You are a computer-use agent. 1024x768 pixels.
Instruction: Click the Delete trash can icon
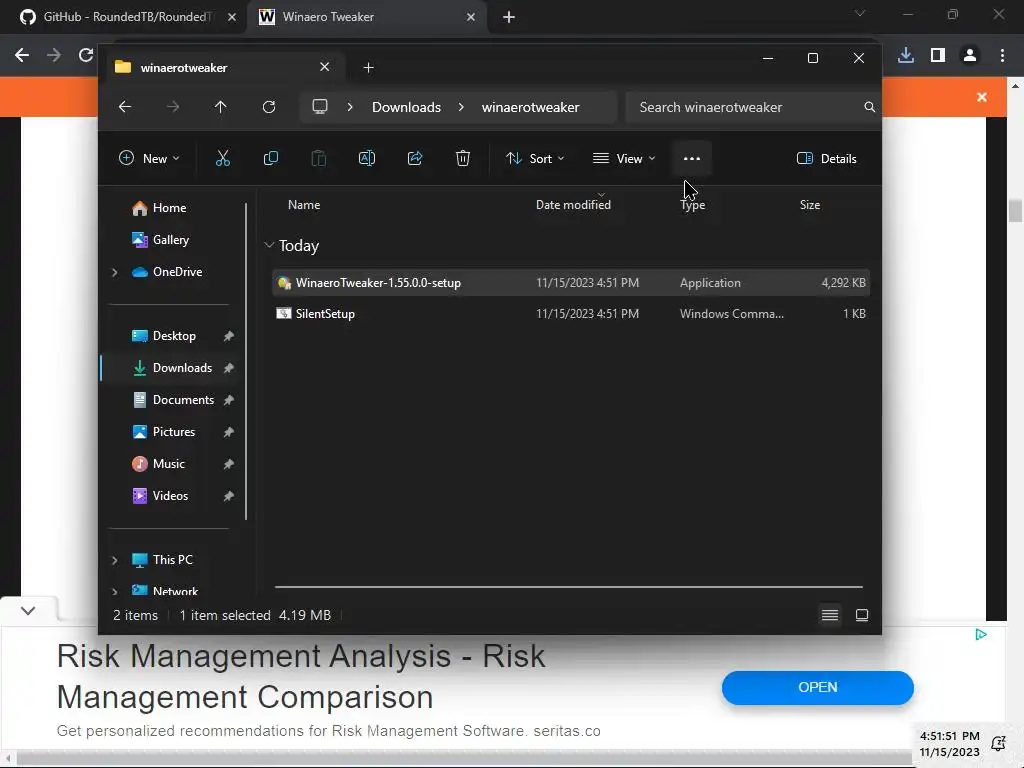pyautogui.click(x=463, y=158)
